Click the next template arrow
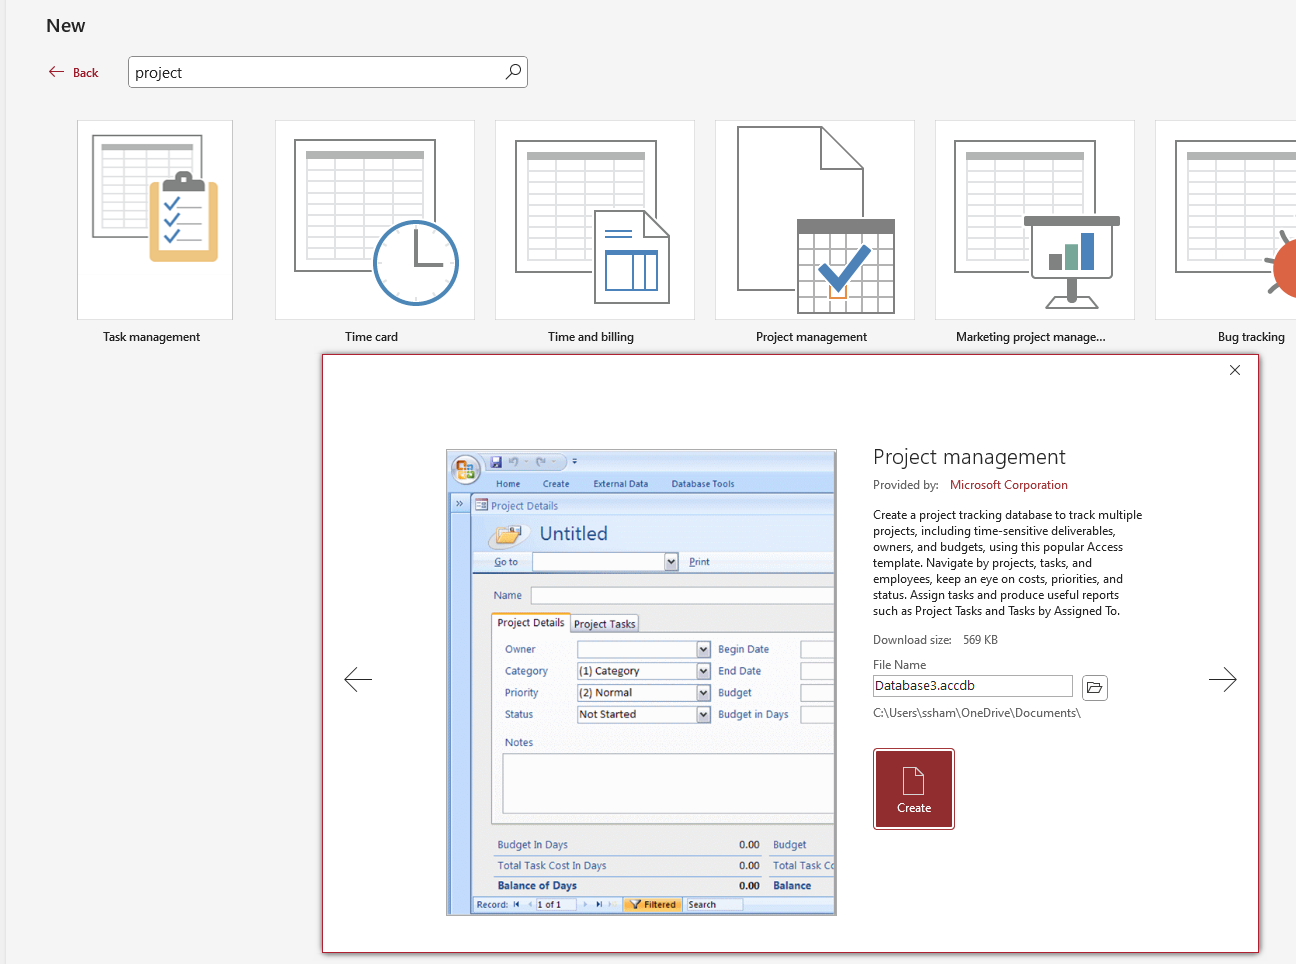The height and width of the screenshot is (964, 1296). pos(1223,679)
